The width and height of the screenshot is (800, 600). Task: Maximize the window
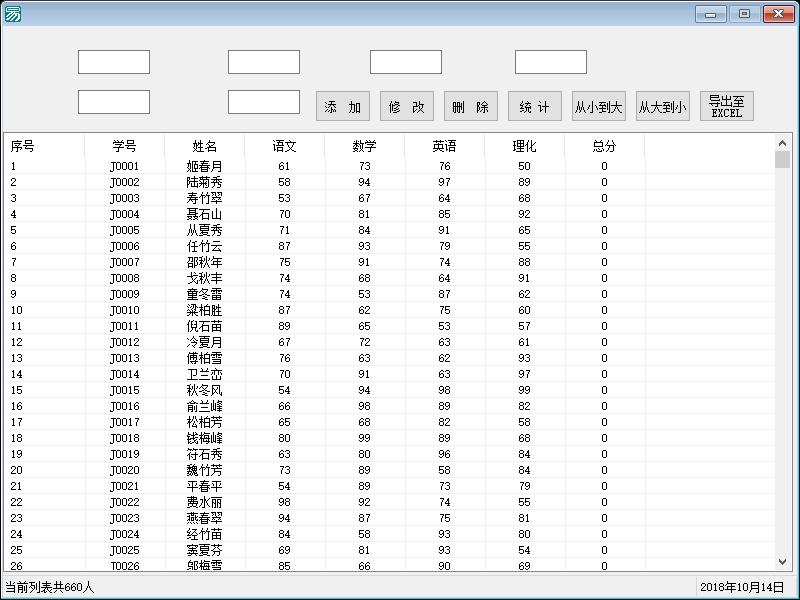pos(744,14)
